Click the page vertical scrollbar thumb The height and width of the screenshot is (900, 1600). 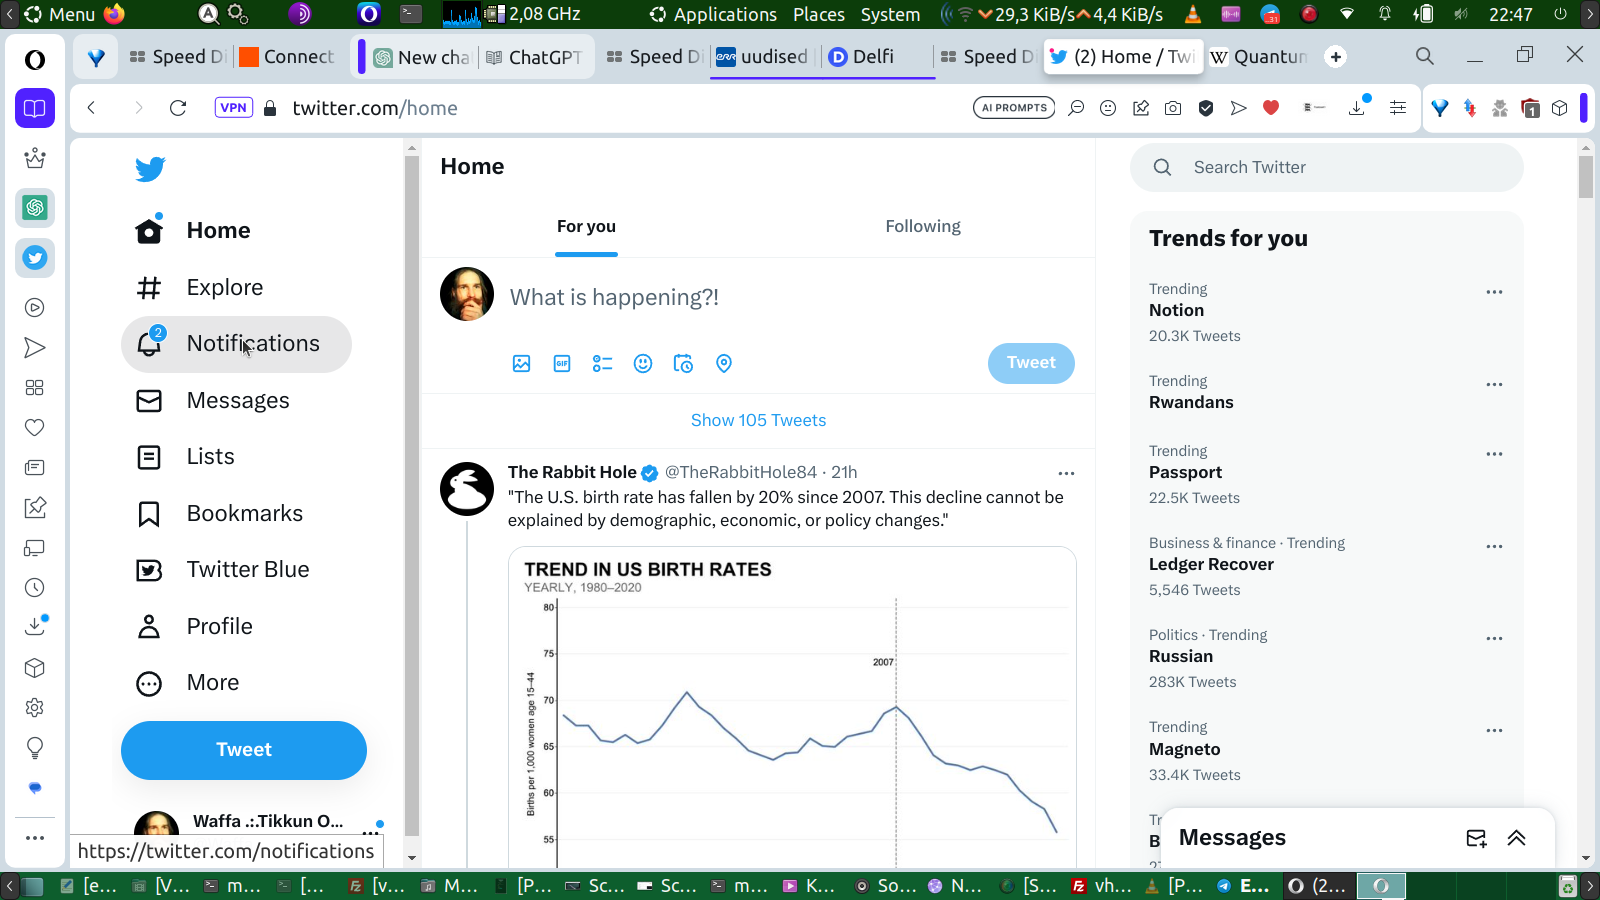(x=1586, y=177)
